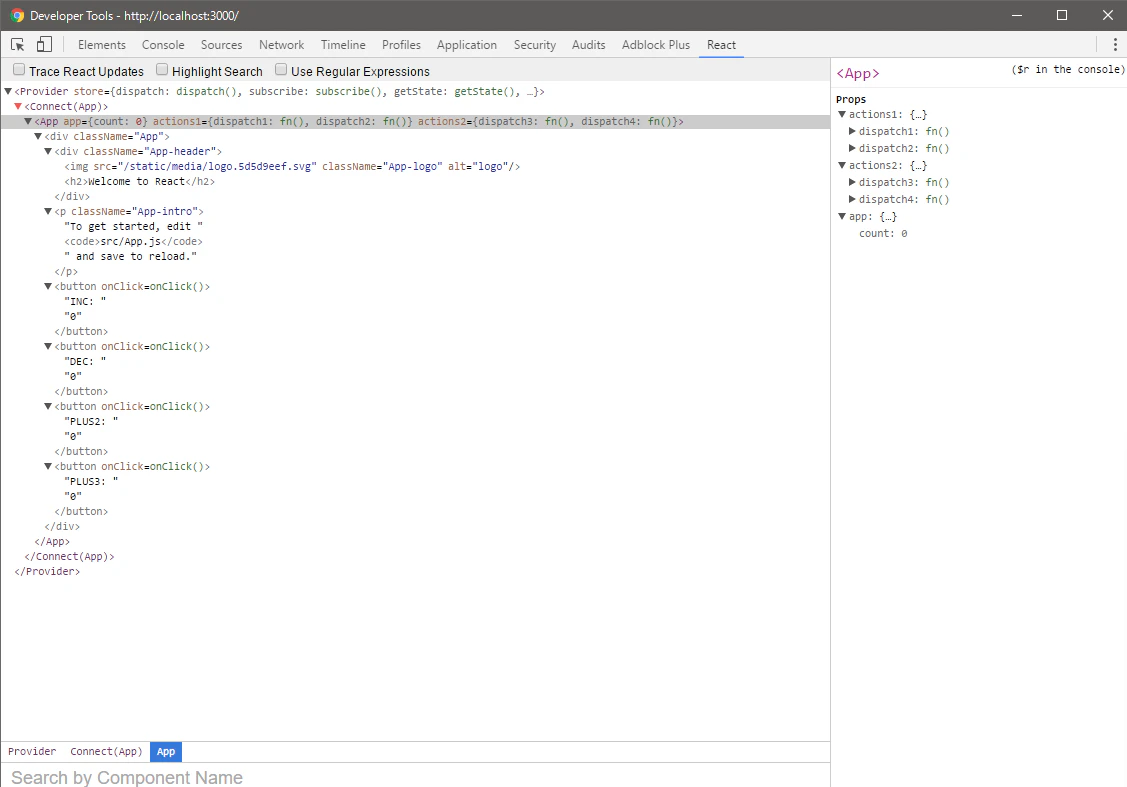Focus the Search by Component Name field
Image resolution: width=1127 pixels, height=787 pixels.
(415, 777)
